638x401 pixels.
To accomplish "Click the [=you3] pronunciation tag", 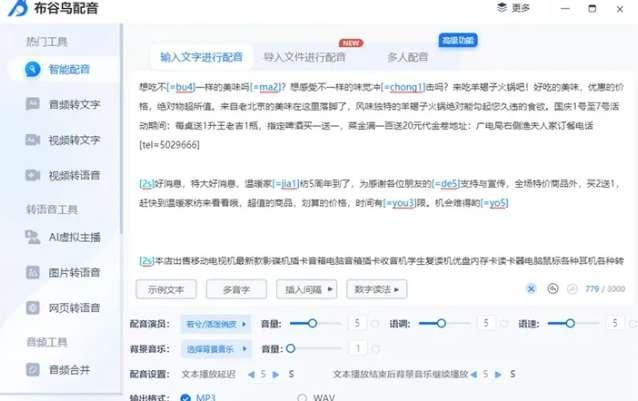I will coord(400,203).
